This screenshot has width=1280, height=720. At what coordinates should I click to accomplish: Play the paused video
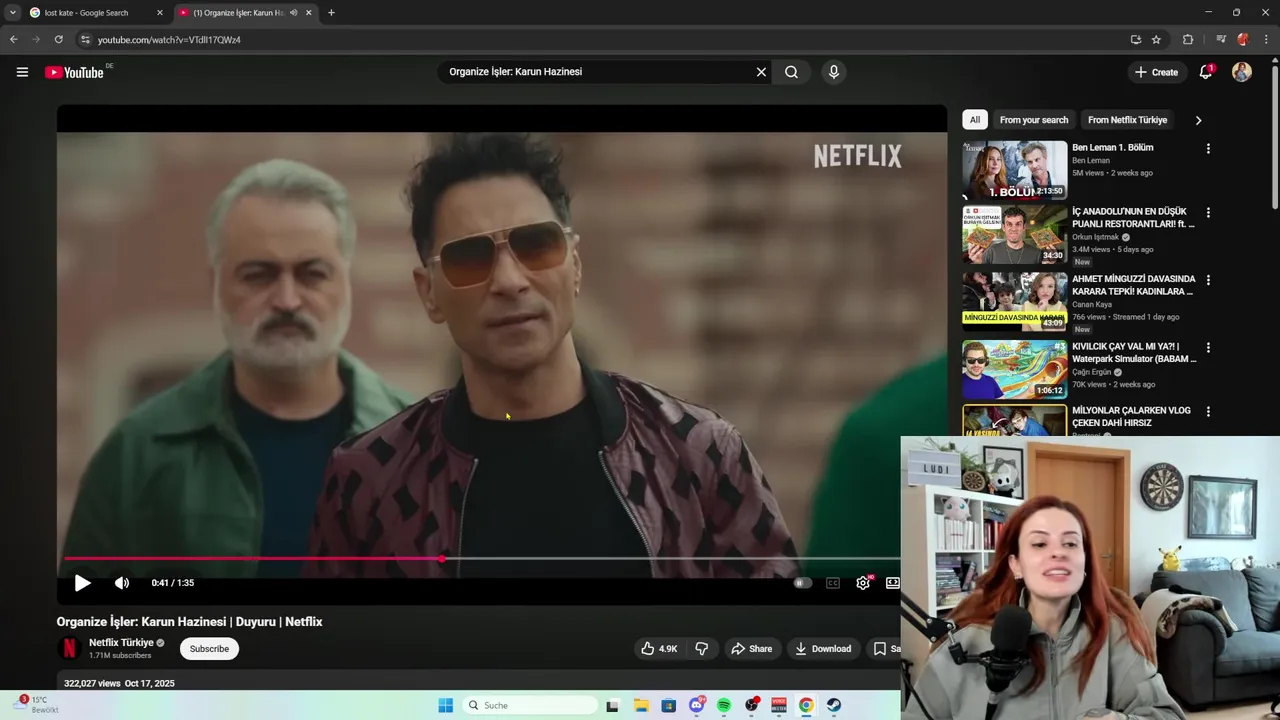tap(82, 583)
